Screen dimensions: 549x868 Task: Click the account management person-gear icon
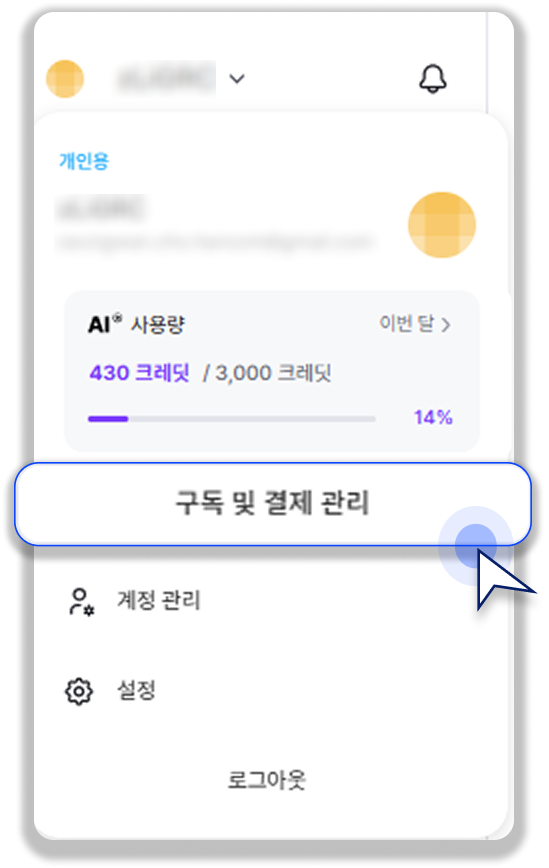[81, 602]
